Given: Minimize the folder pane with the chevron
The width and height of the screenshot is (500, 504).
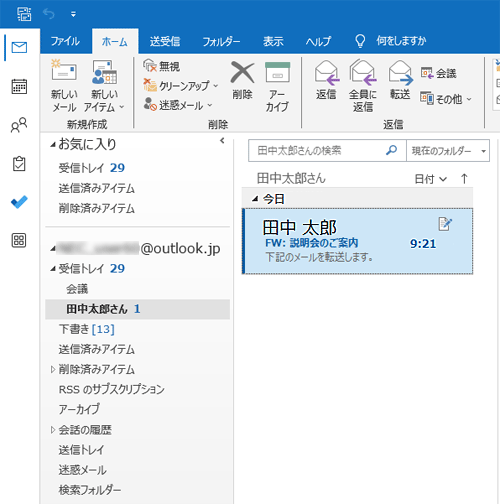Looking at the screenshot, I should point(222,141).
